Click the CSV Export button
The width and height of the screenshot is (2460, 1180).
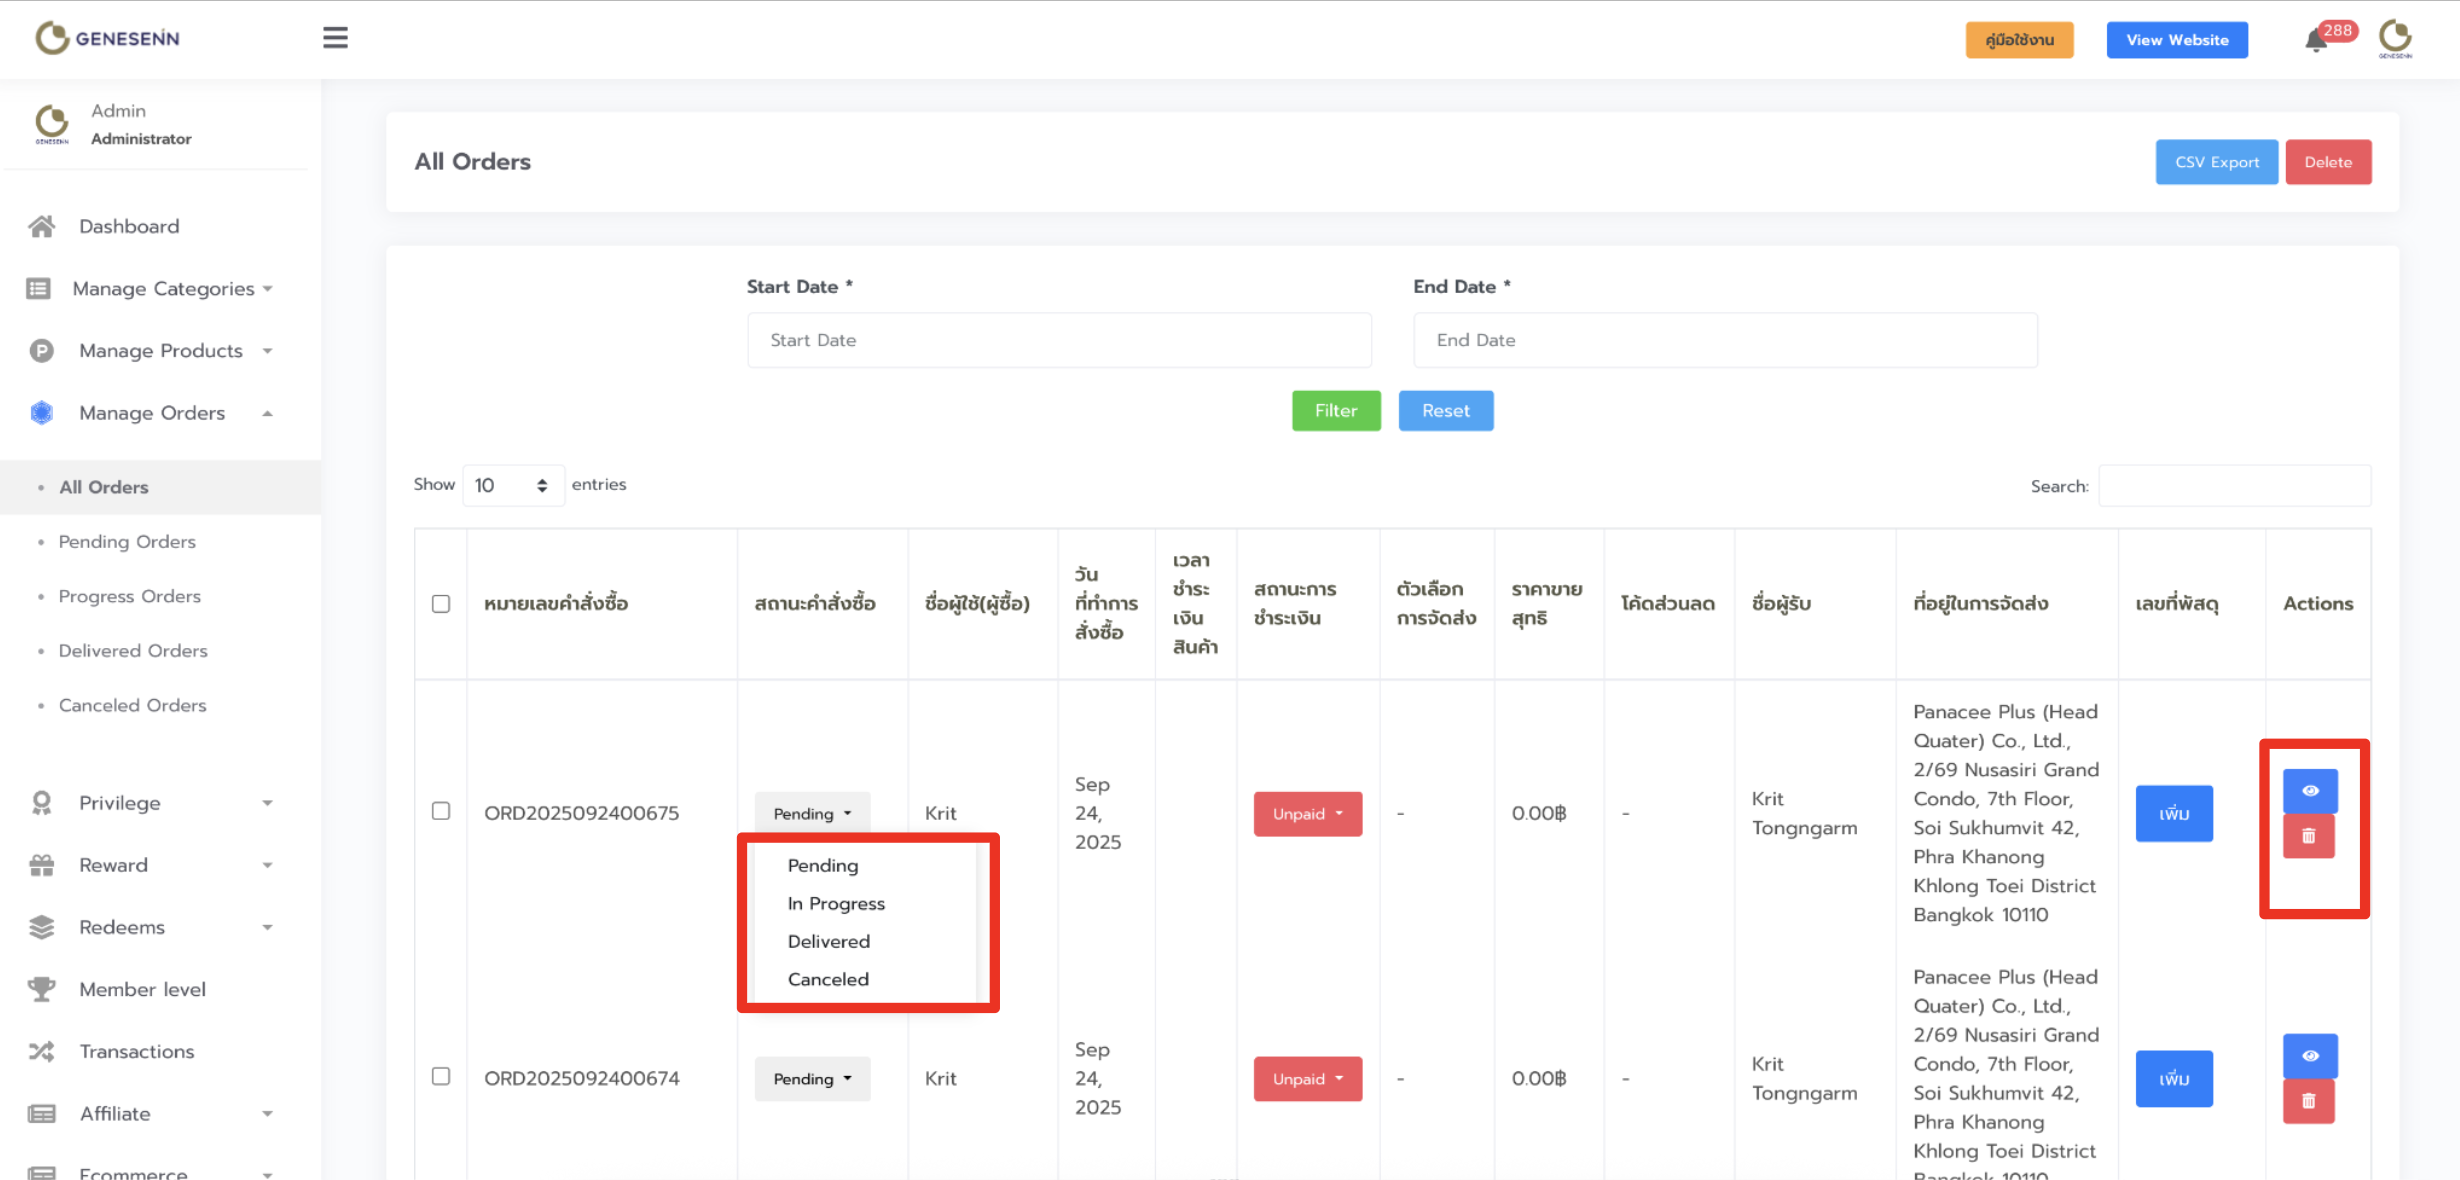coord(2216,162)
